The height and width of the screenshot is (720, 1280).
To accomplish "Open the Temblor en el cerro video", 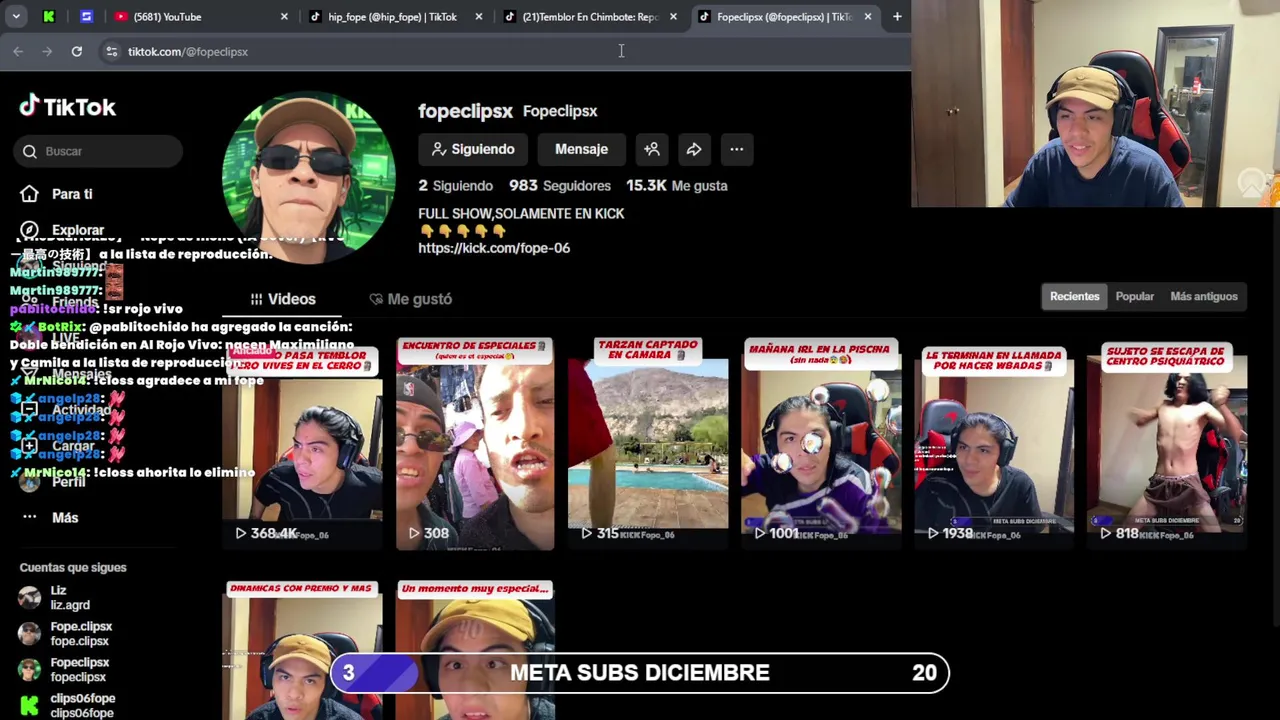I will [x=302, y=444].
